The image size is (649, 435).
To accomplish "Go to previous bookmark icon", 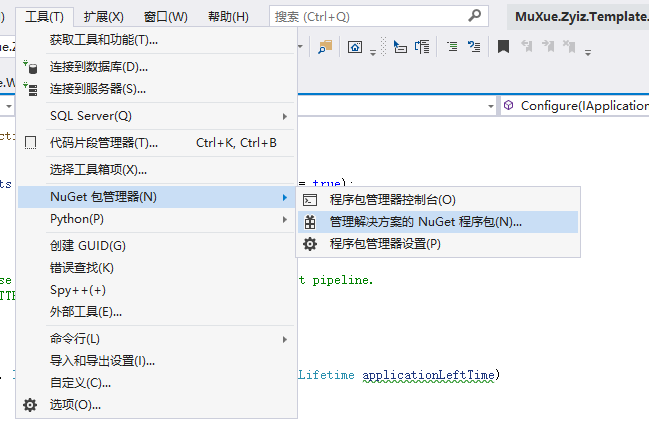I will (527, 46).
